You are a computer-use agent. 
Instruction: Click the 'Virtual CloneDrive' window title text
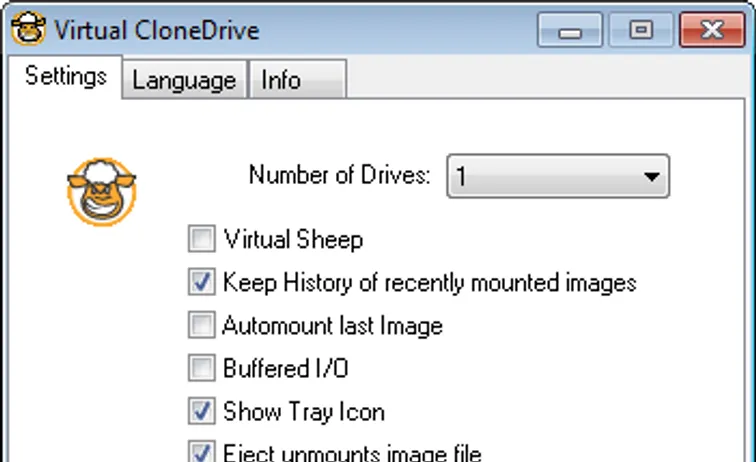[x=157, y=30]
